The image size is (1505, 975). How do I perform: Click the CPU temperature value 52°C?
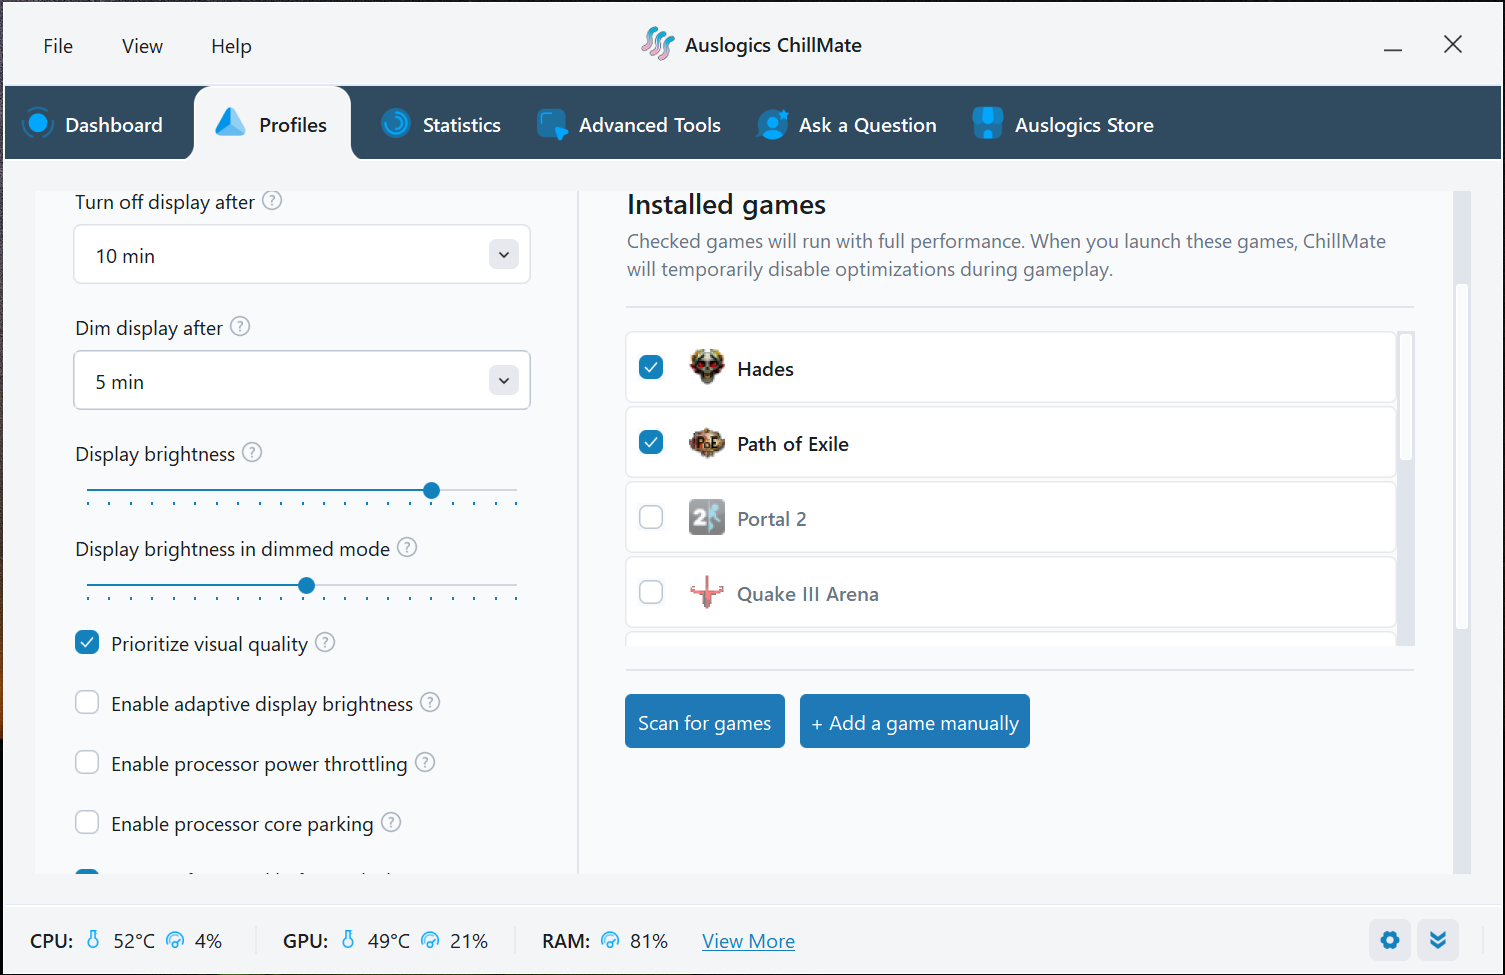click(134, 941)
